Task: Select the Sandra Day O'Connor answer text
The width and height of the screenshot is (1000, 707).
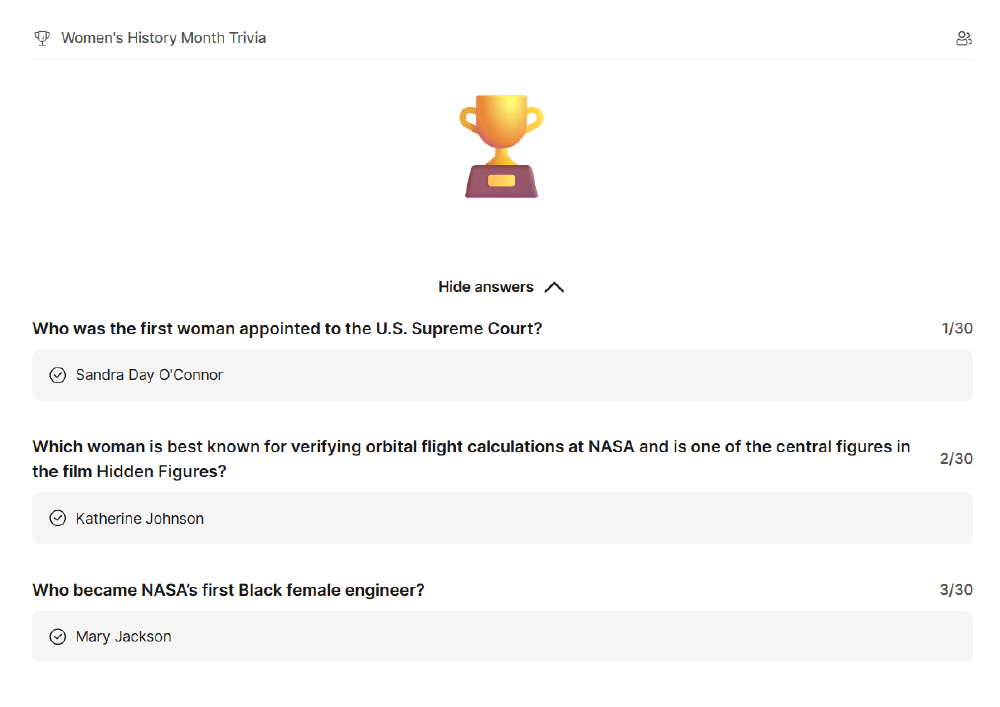Action: tap(149, 375)
